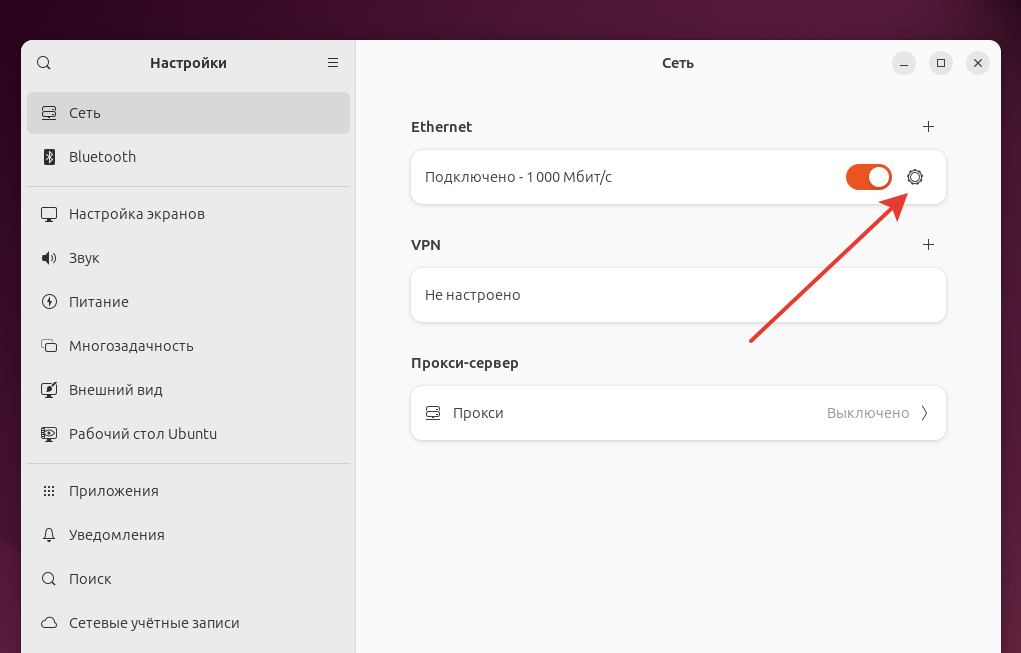The width and height of the screenshot is (1021, 653).
Task: Turn off the Ethernet connection switch
Action: [869, 177]
